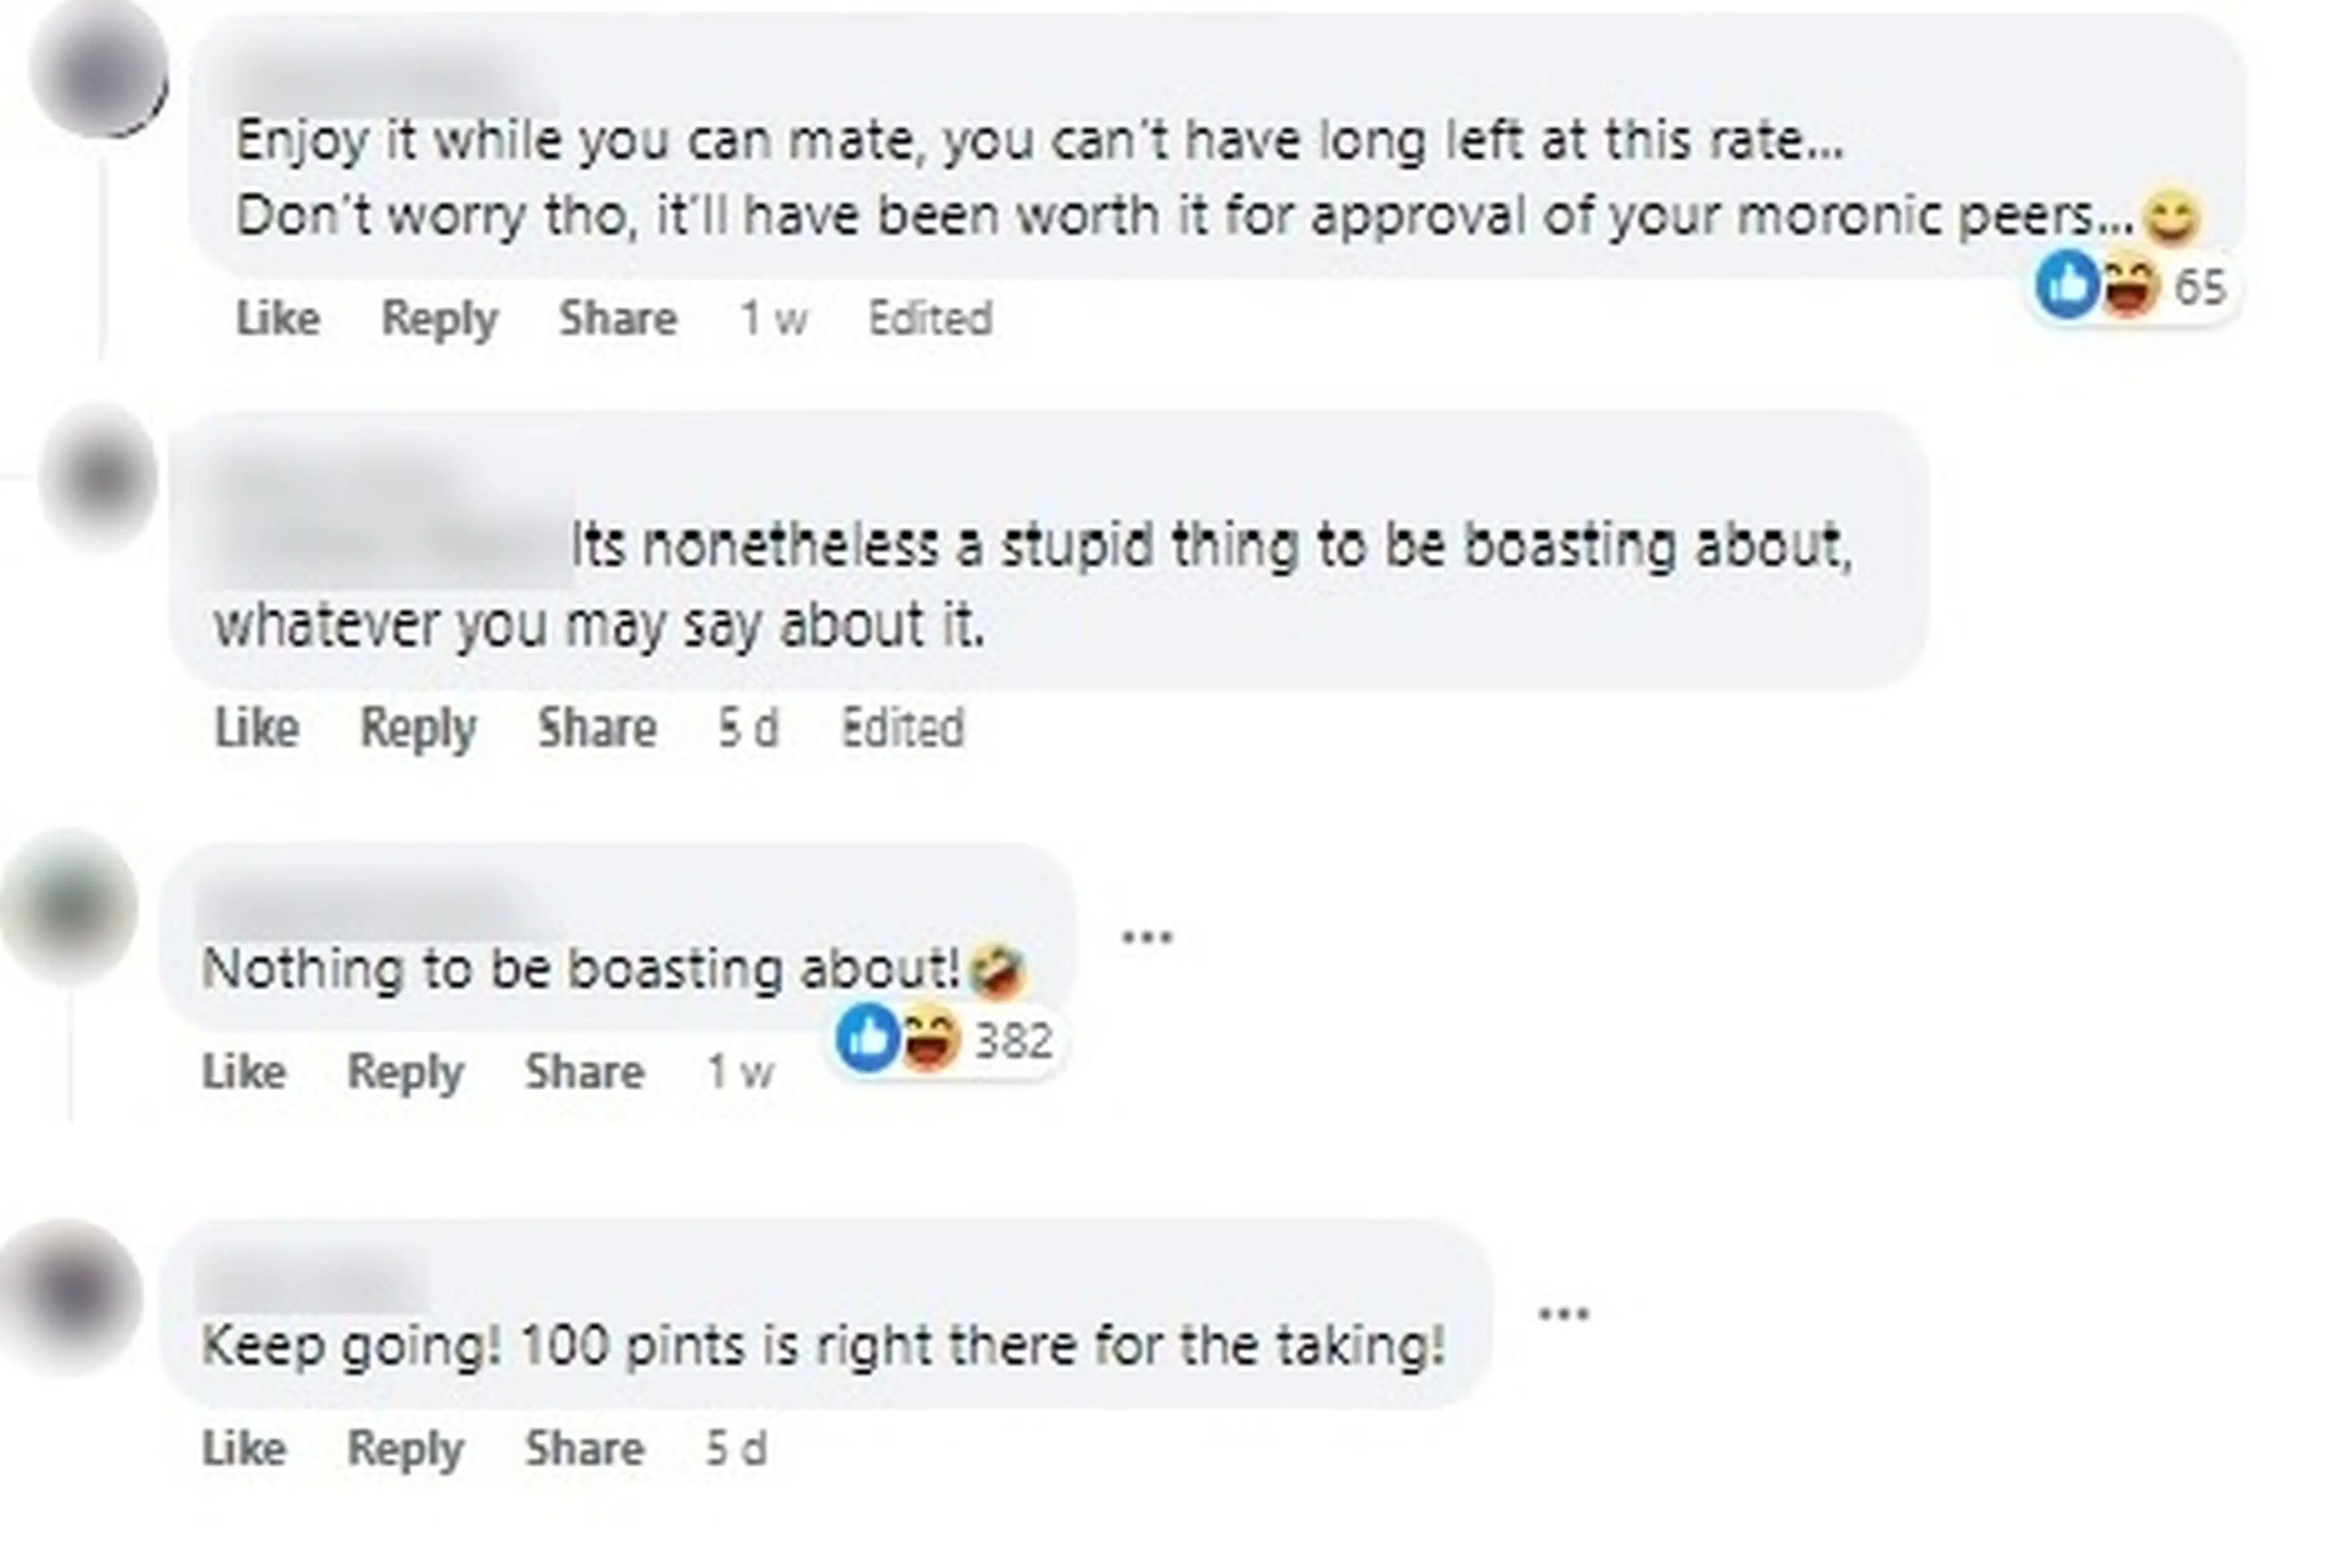The image size is (2330, 1568).
Task: Like the 'Enjoy it while you can mate' comment
Action: click(277, 319)
